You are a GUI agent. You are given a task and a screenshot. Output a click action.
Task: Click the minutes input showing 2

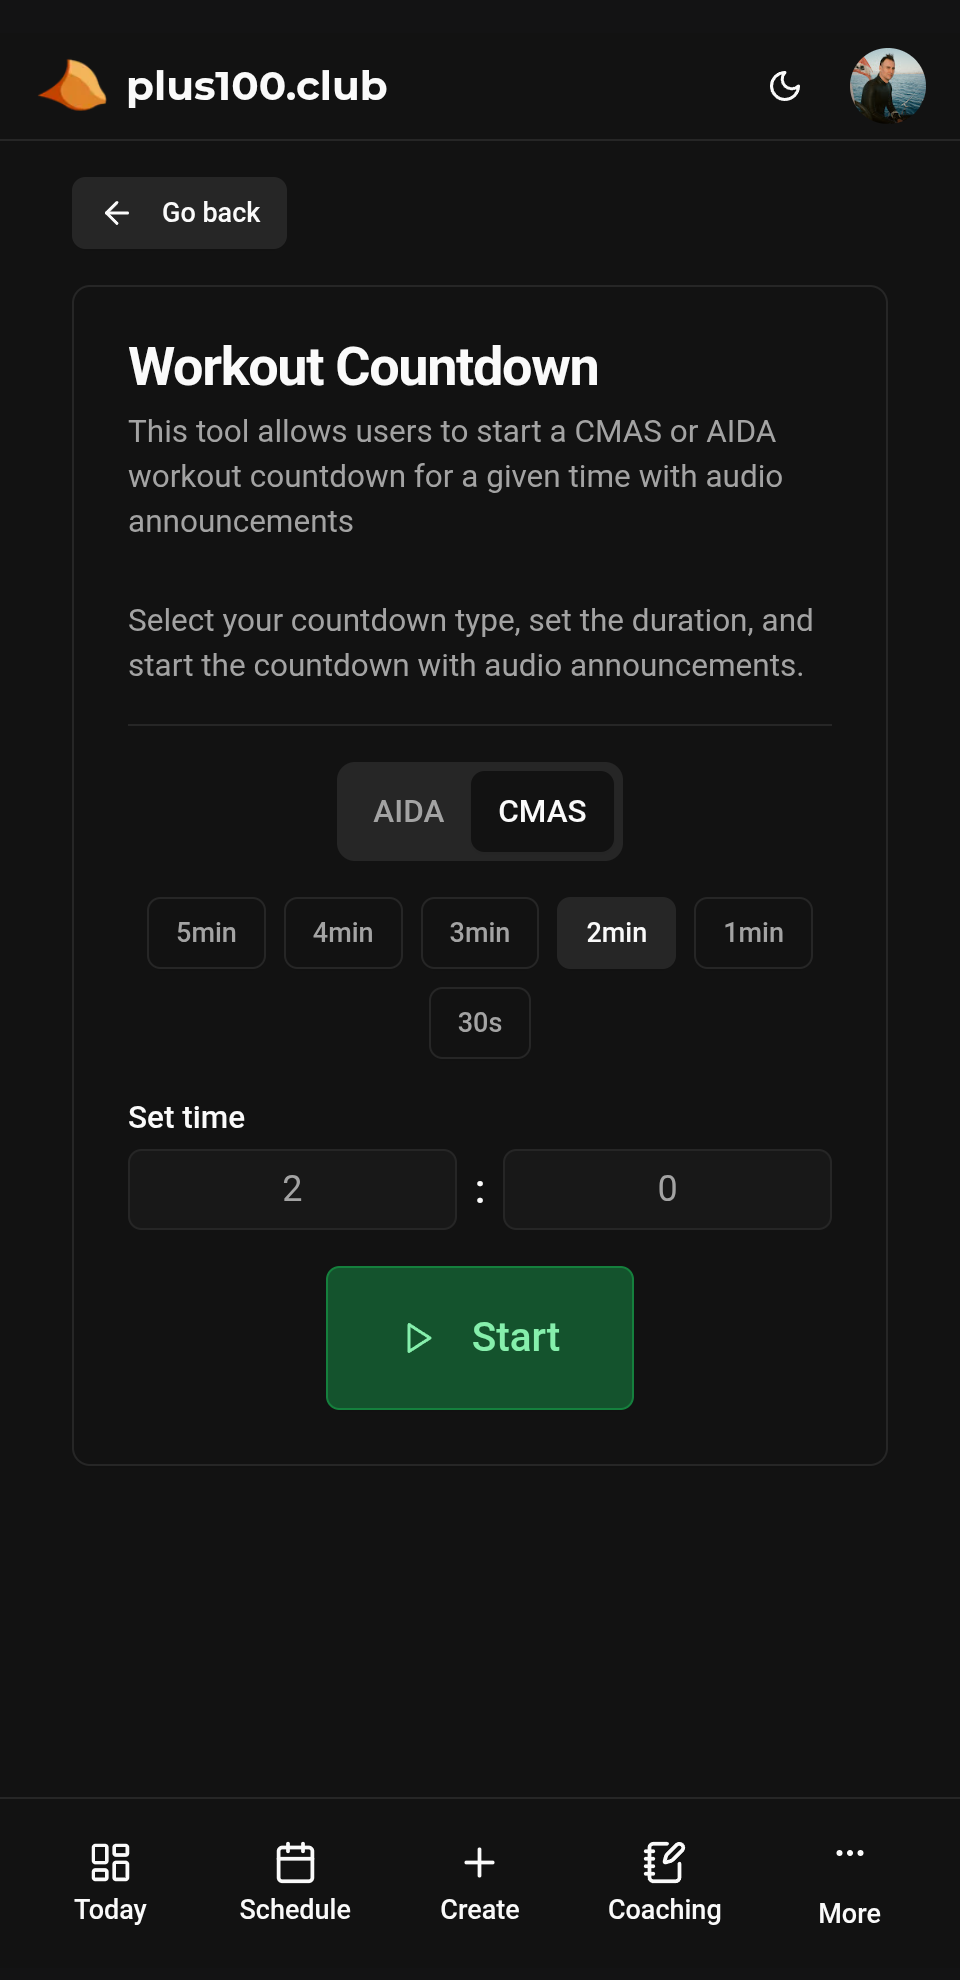pos(292,1189)
